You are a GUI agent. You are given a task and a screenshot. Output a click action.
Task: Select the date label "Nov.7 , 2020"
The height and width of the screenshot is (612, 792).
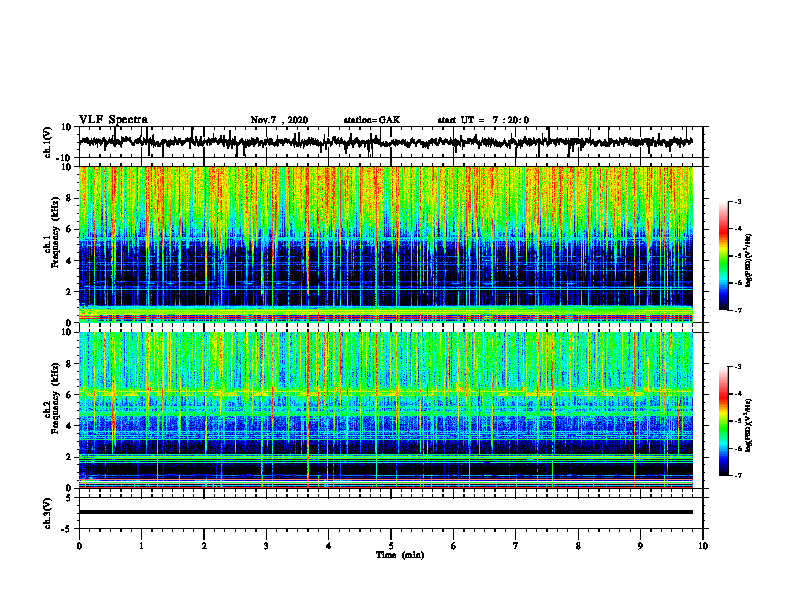(279, 120)
